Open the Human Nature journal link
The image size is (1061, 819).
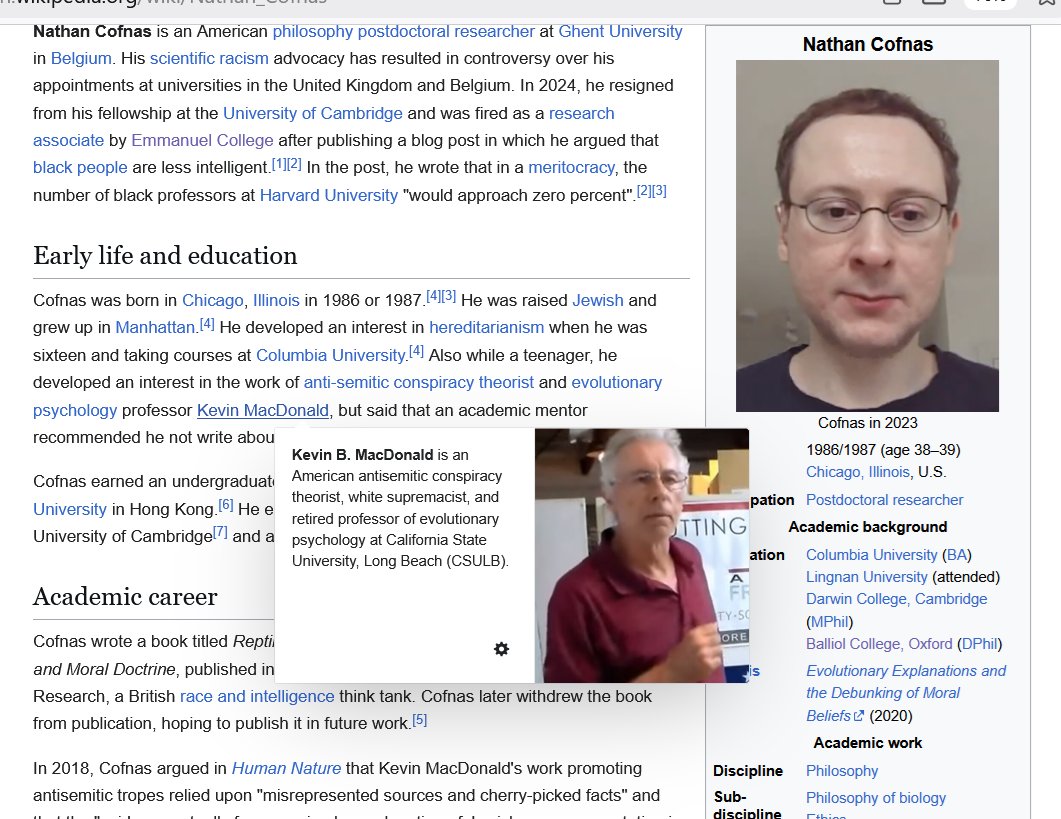pos(286,769)
